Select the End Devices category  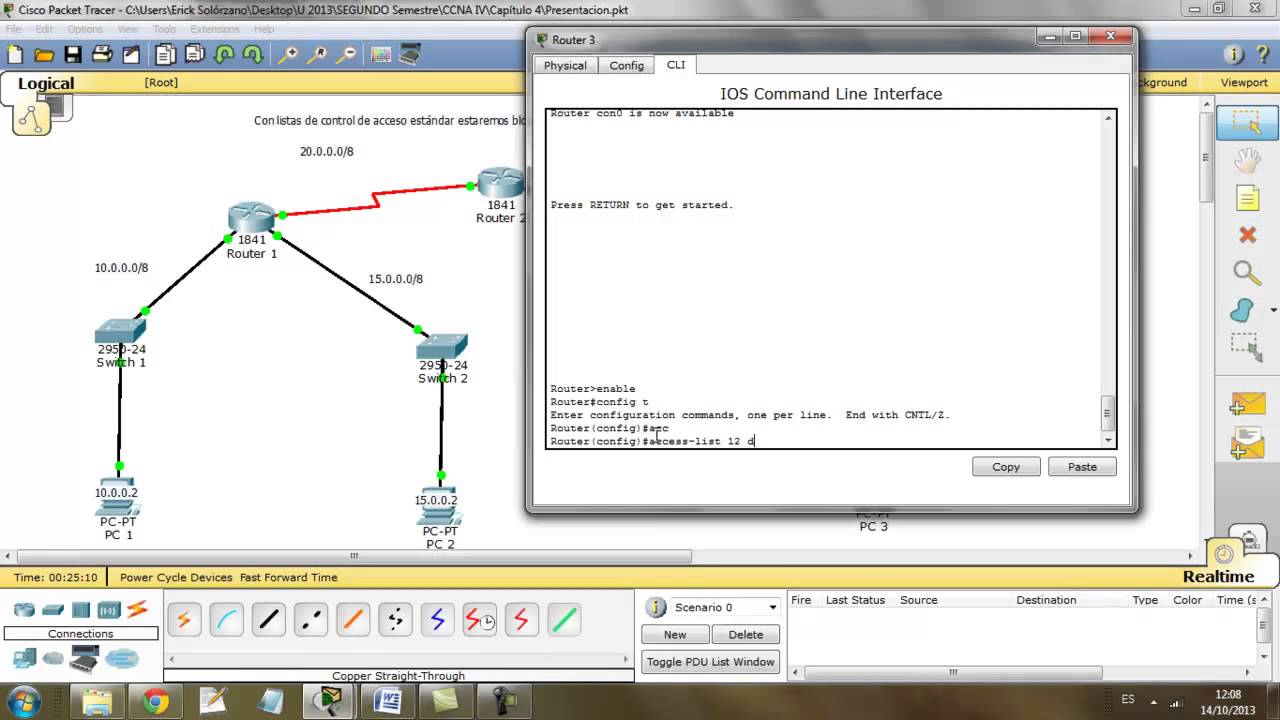25,658
